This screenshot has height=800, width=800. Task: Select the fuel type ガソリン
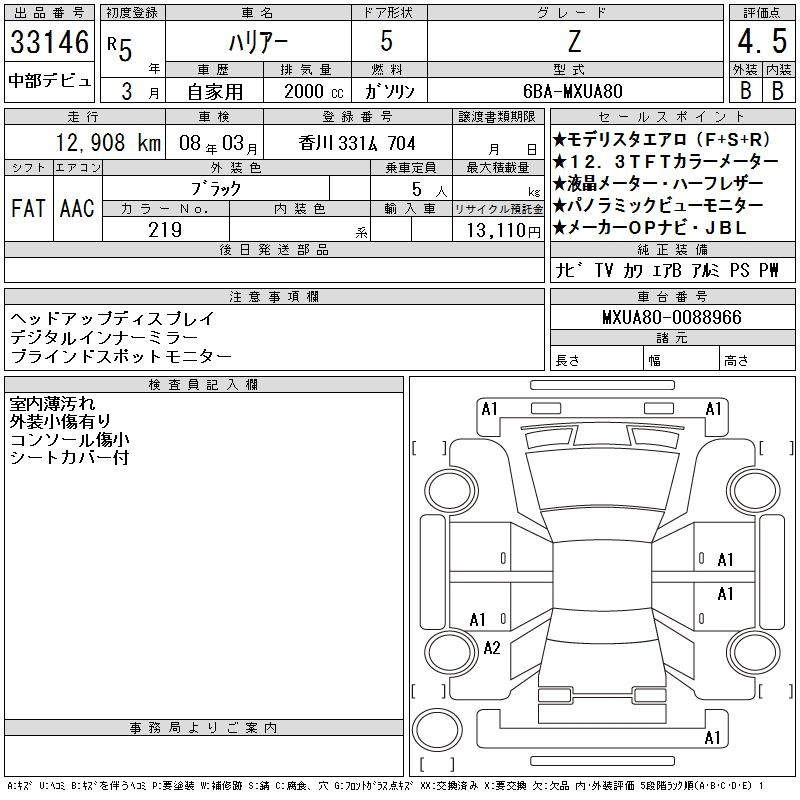(389, 92)
